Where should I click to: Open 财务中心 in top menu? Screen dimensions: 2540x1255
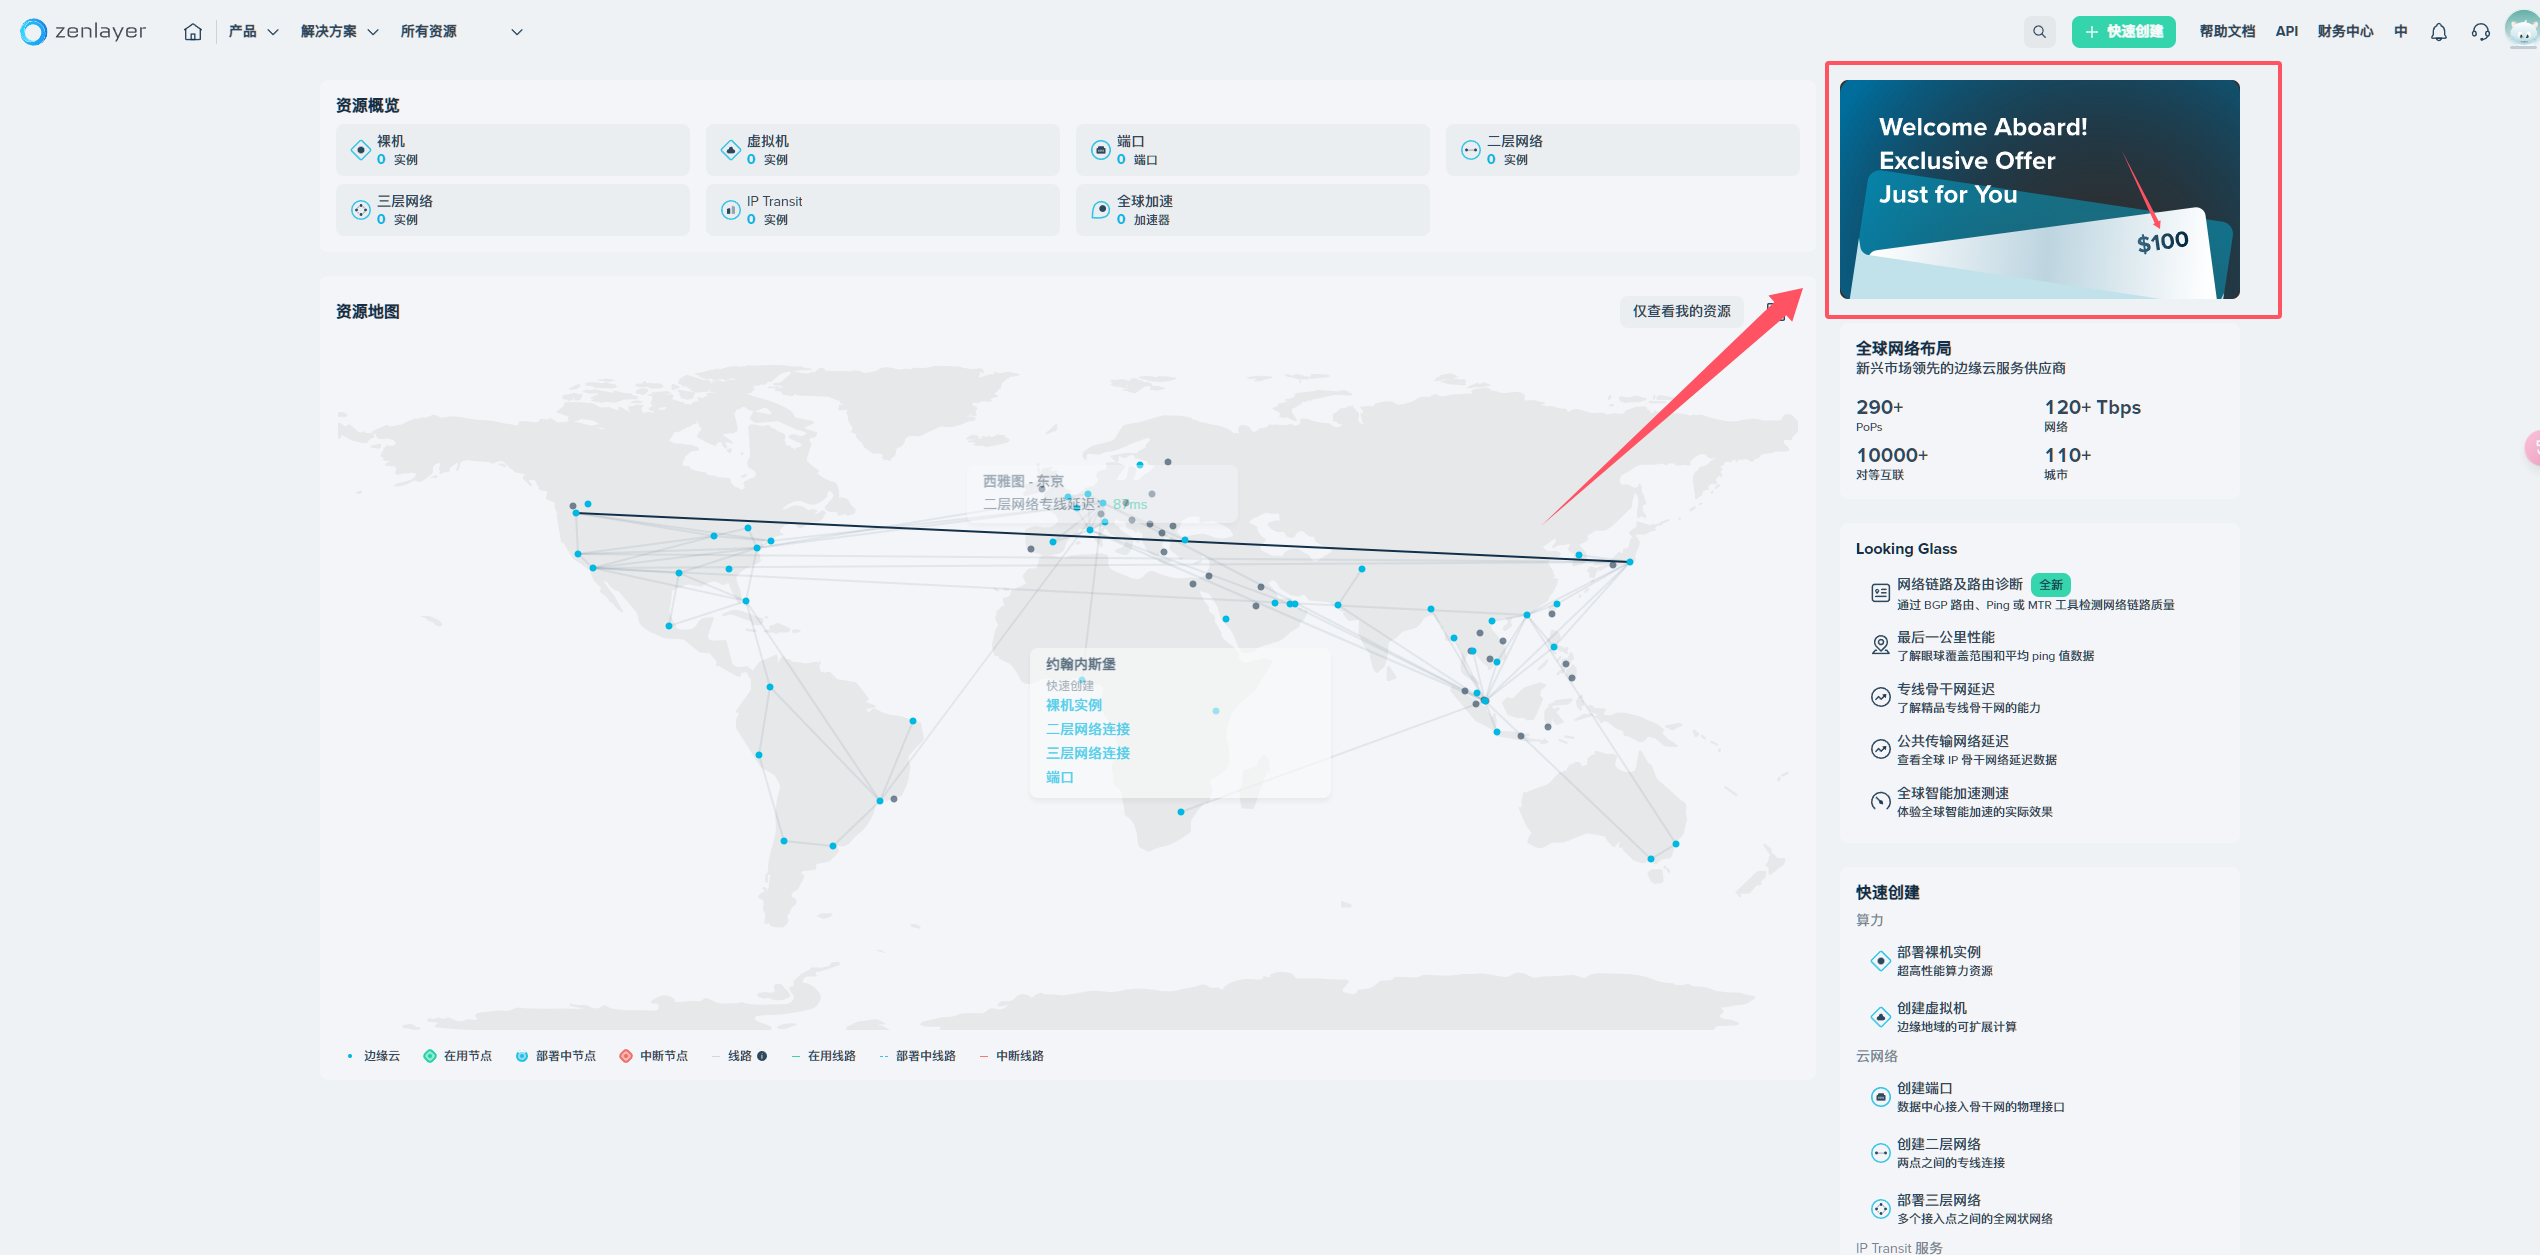pos(2345,32)
